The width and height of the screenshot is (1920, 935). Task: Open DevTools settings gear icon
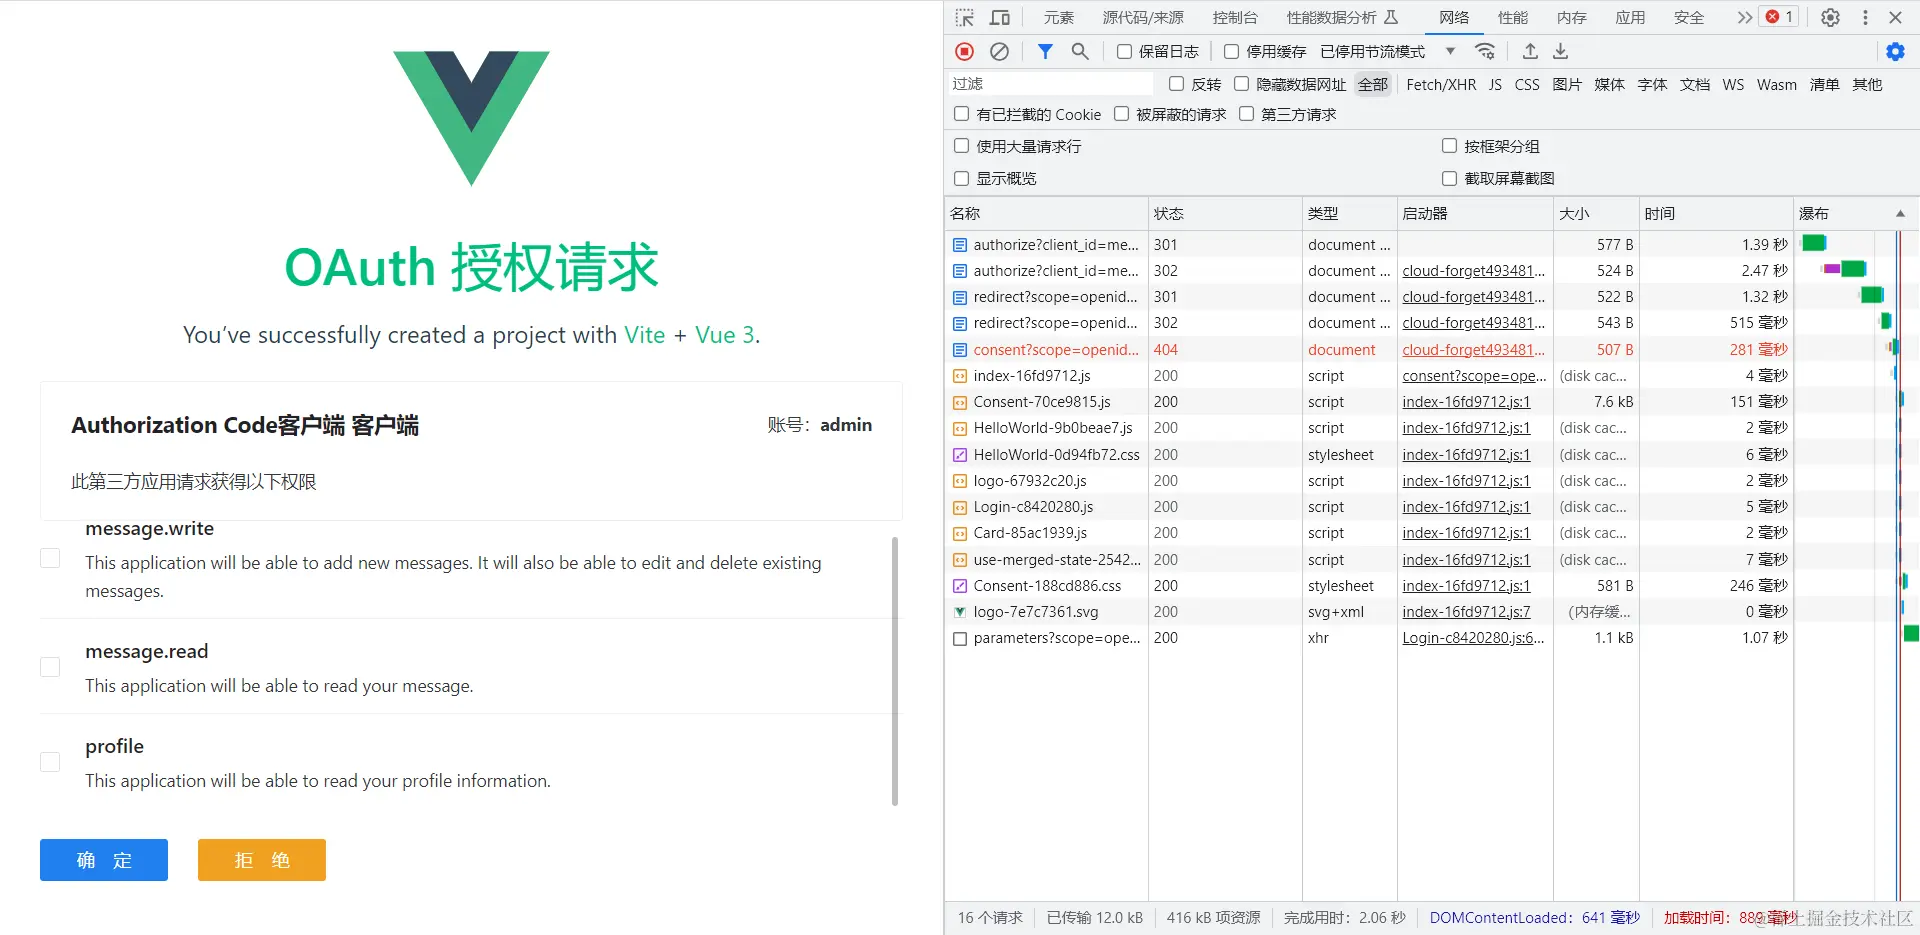coord(1830,17)
